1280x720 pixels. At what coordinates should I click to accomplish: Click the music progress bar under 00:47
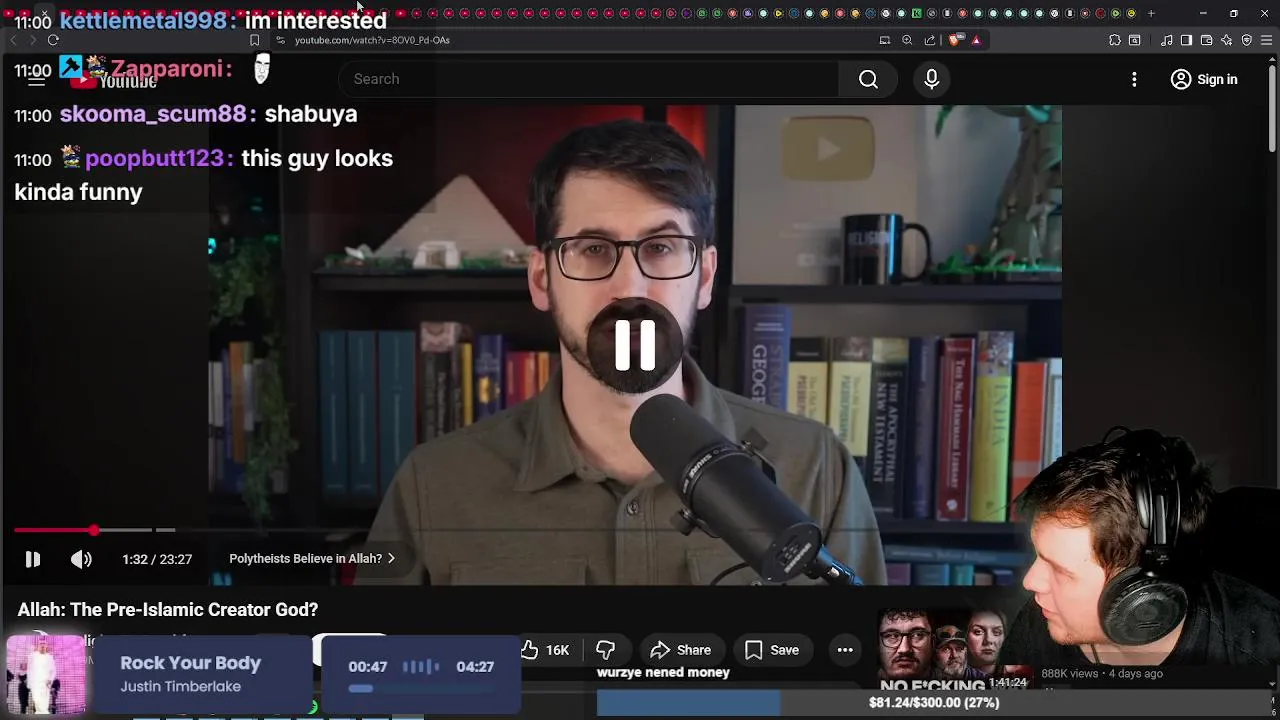[x=421, y=688]
